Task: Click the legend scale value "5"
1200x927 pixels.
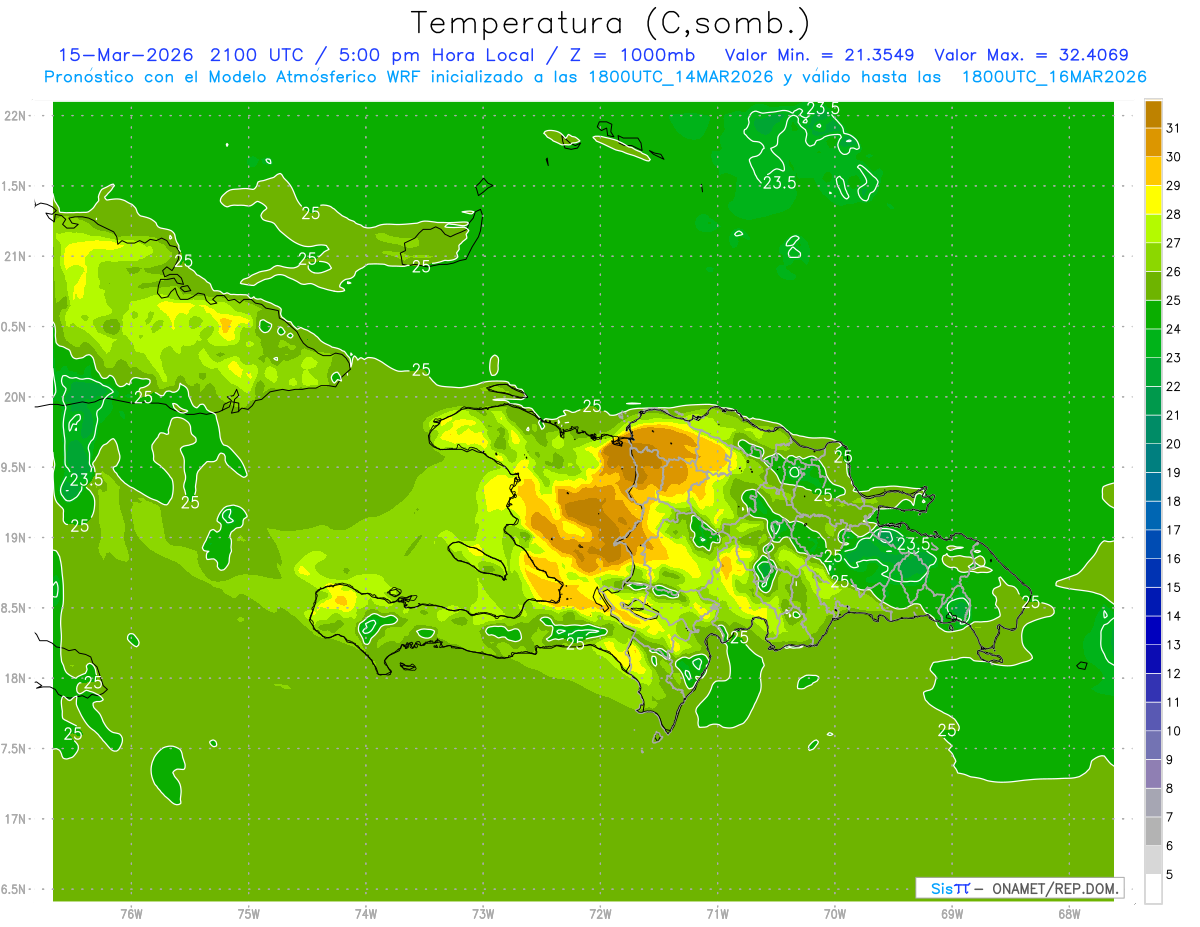Action: [1172, 874]
